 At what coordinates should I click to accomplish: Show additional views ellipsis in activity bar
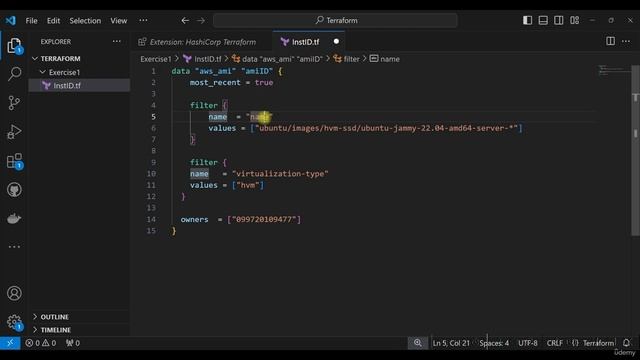coord(14,247)
